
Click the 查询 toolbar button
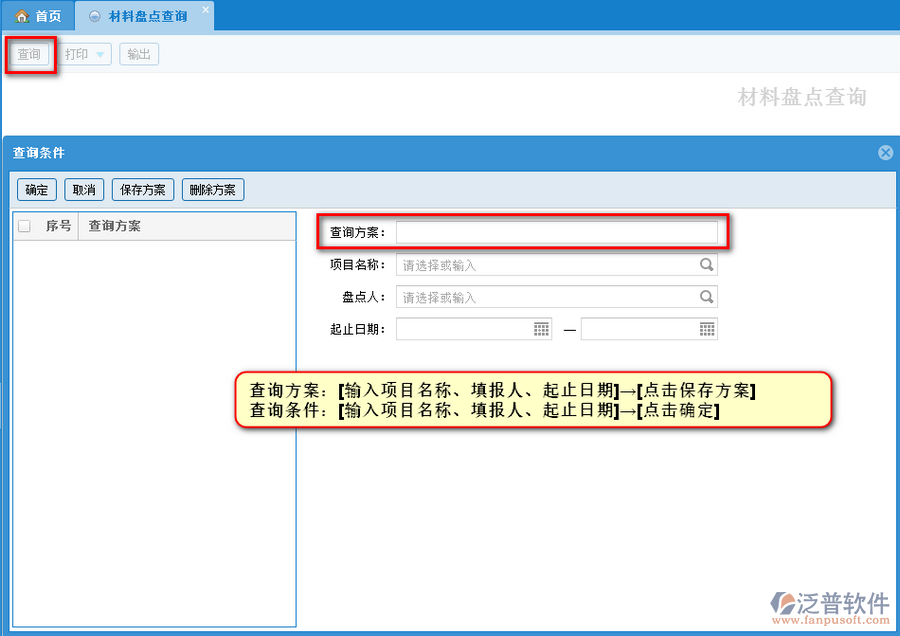coord(29,54)
